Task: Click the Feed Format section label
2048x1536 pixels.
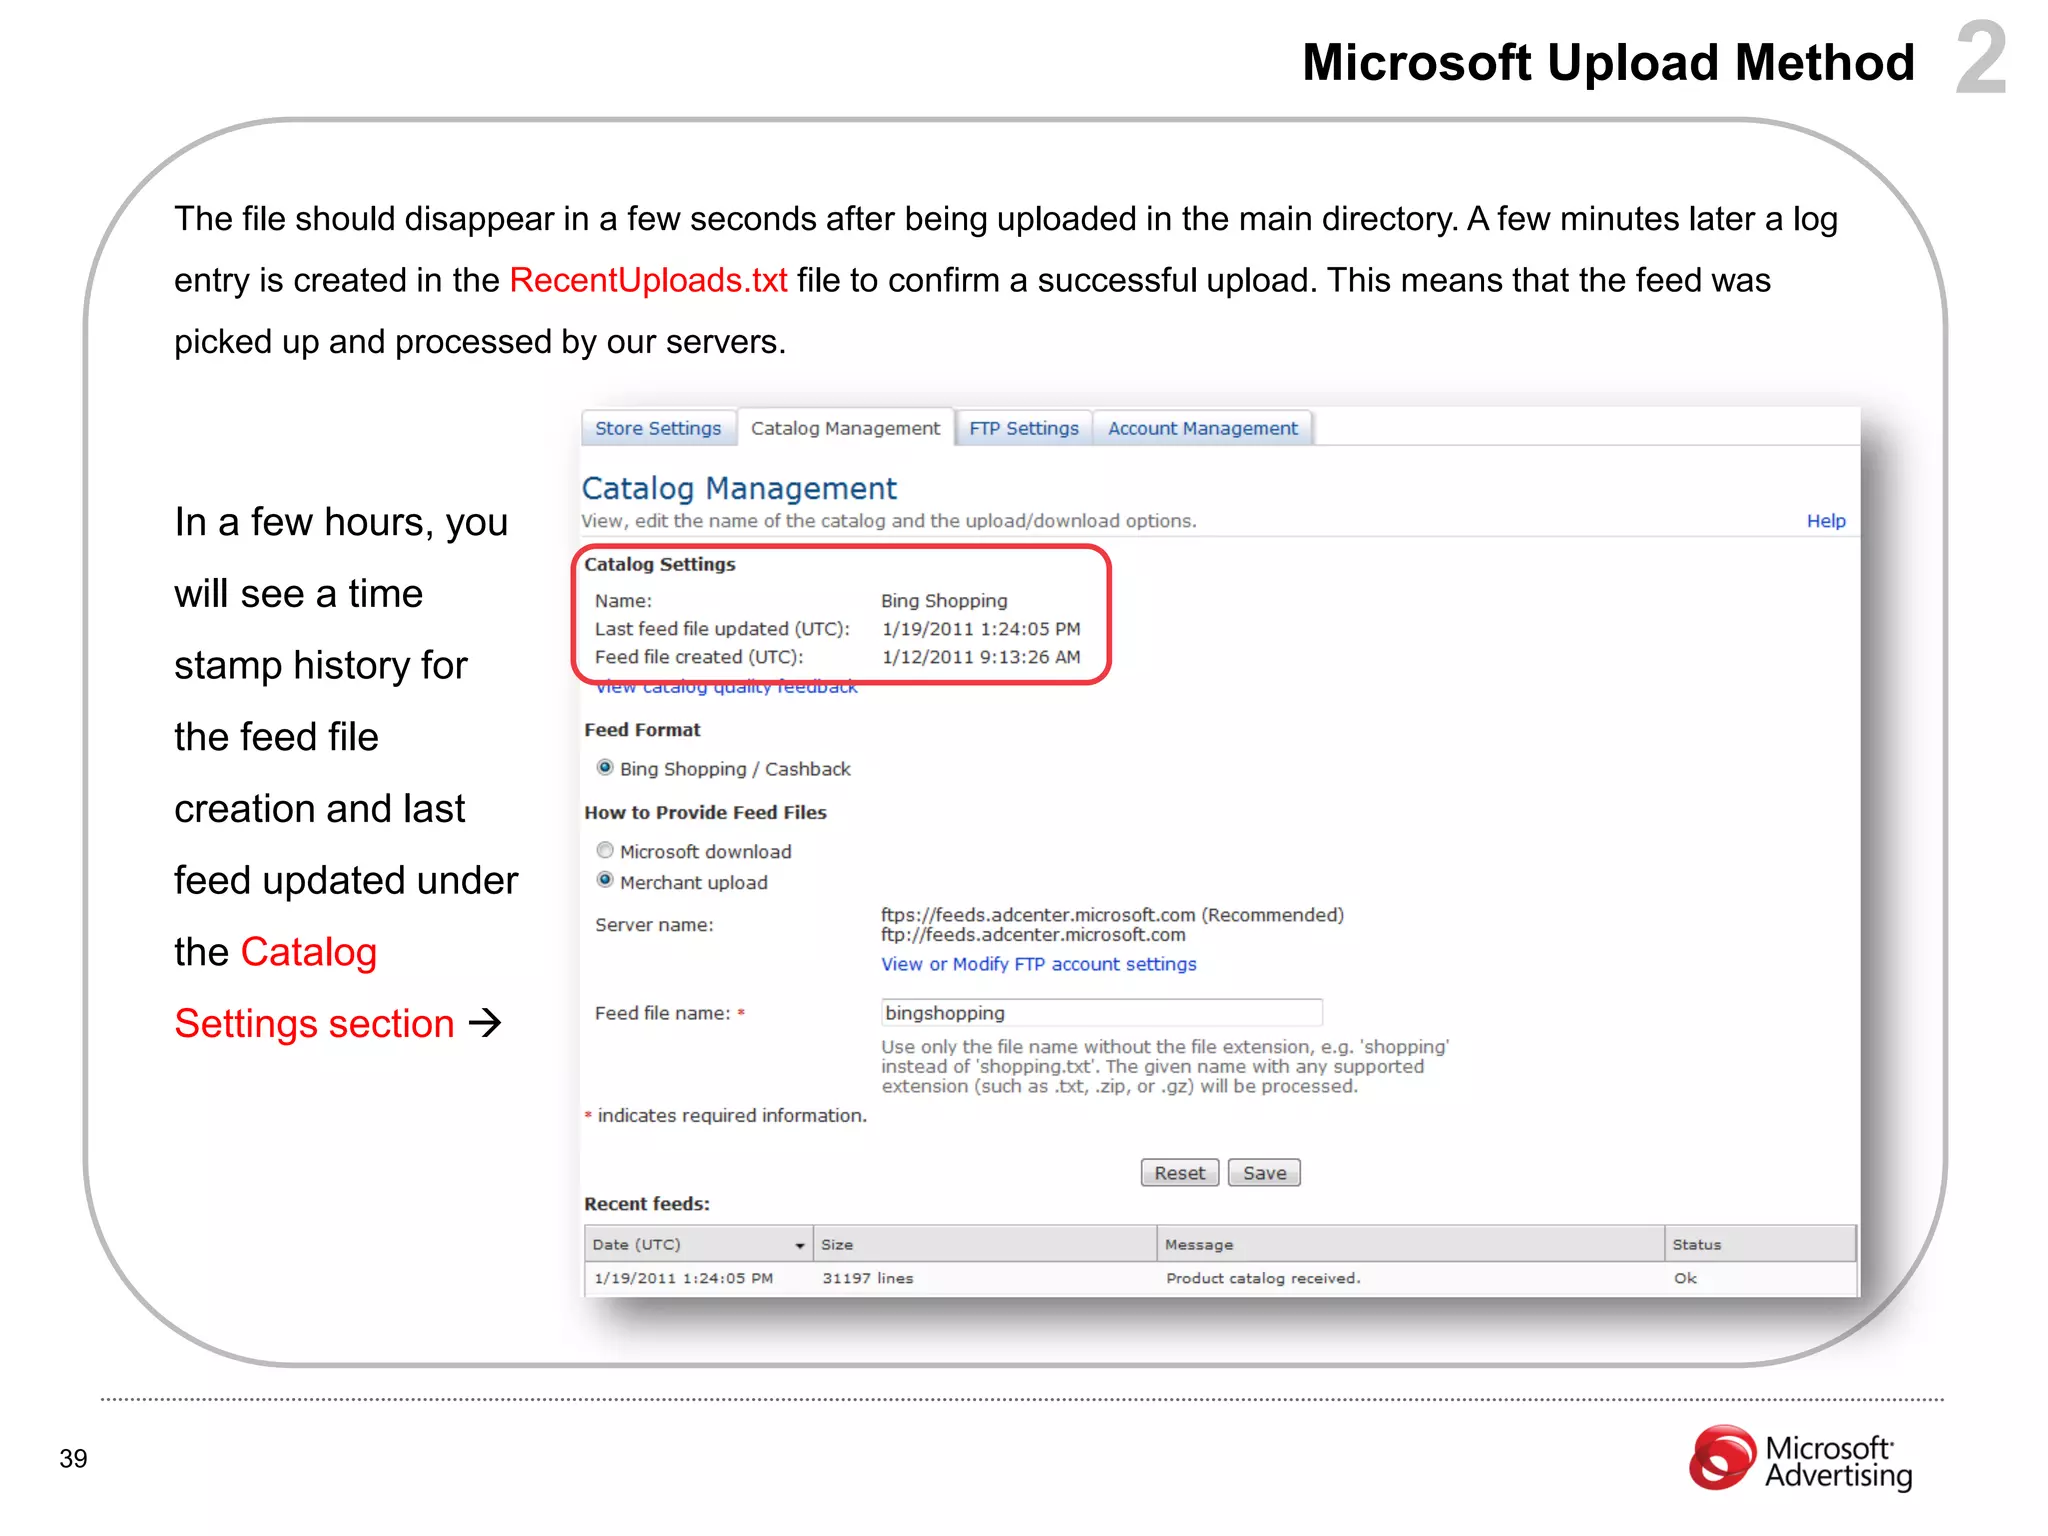Action: click(642, 730)
